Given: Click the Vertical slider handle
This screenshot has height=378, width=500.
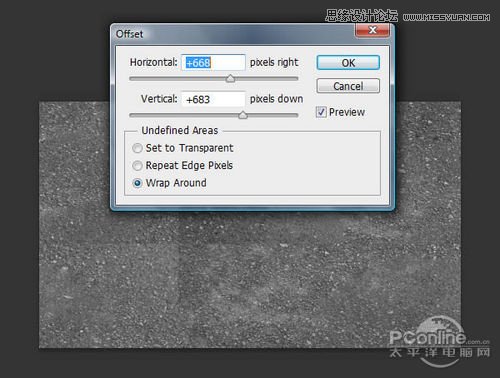Looking at the screenshot, I should tap(243, 115).
